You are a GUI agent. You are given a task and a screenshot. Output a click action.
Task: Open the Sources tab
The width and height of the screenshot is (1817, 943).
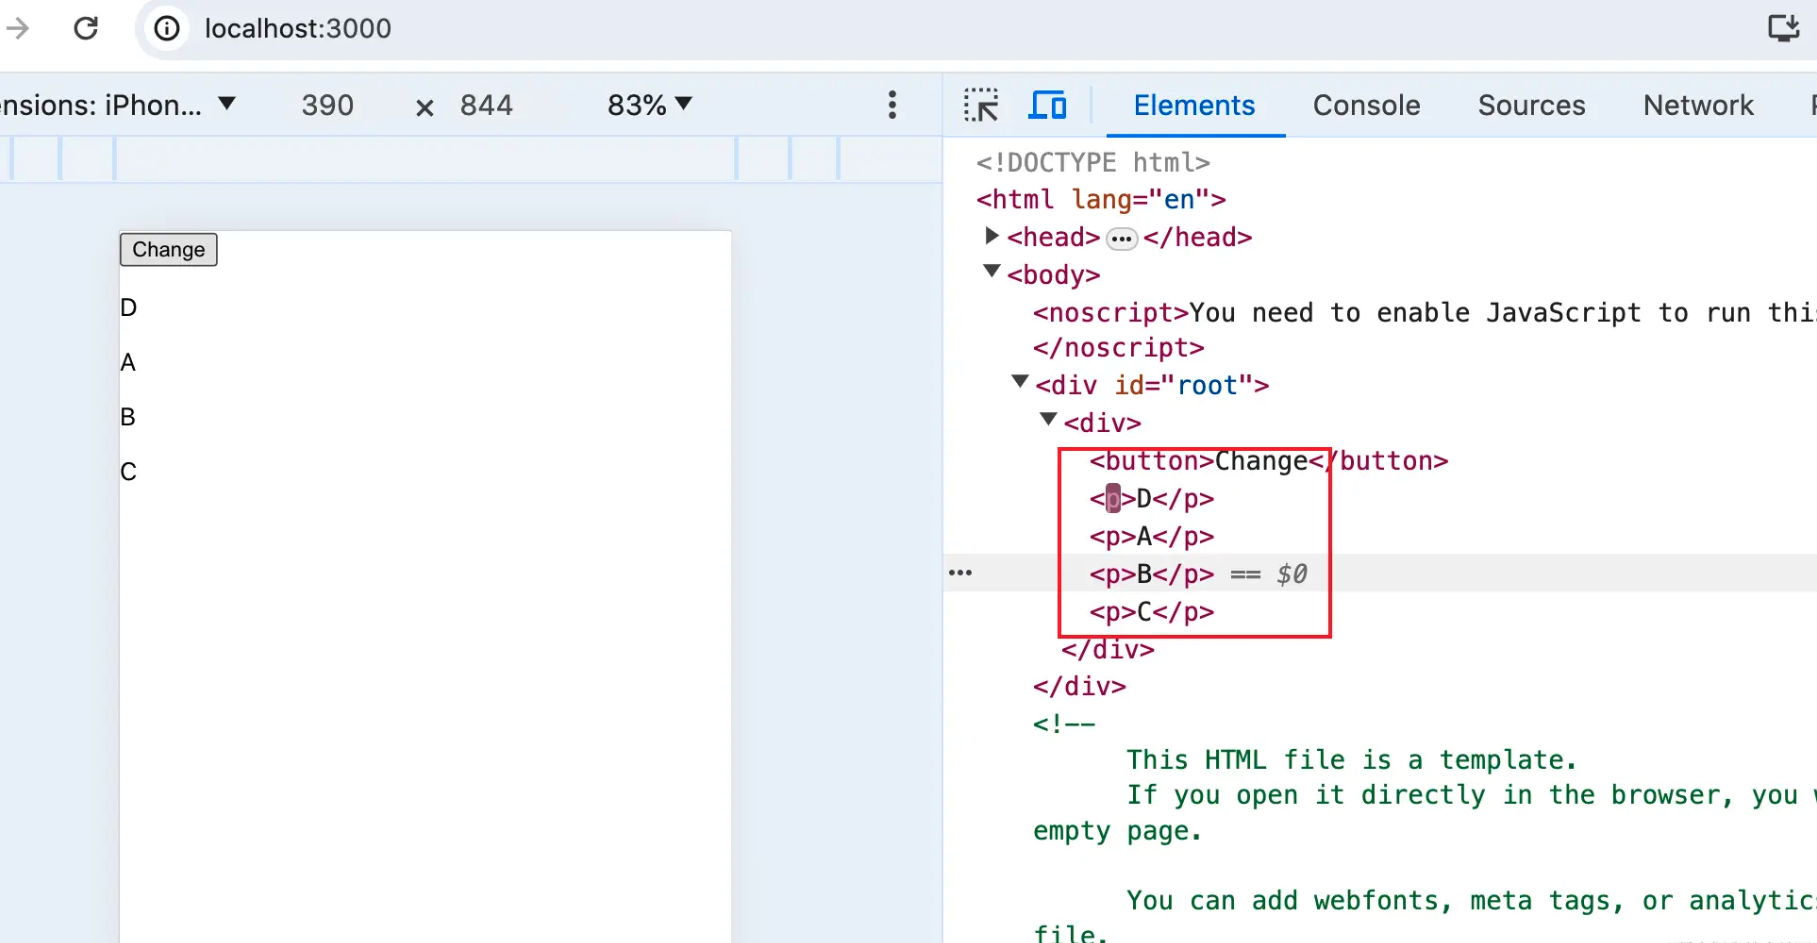click(x=1531, y=105)
